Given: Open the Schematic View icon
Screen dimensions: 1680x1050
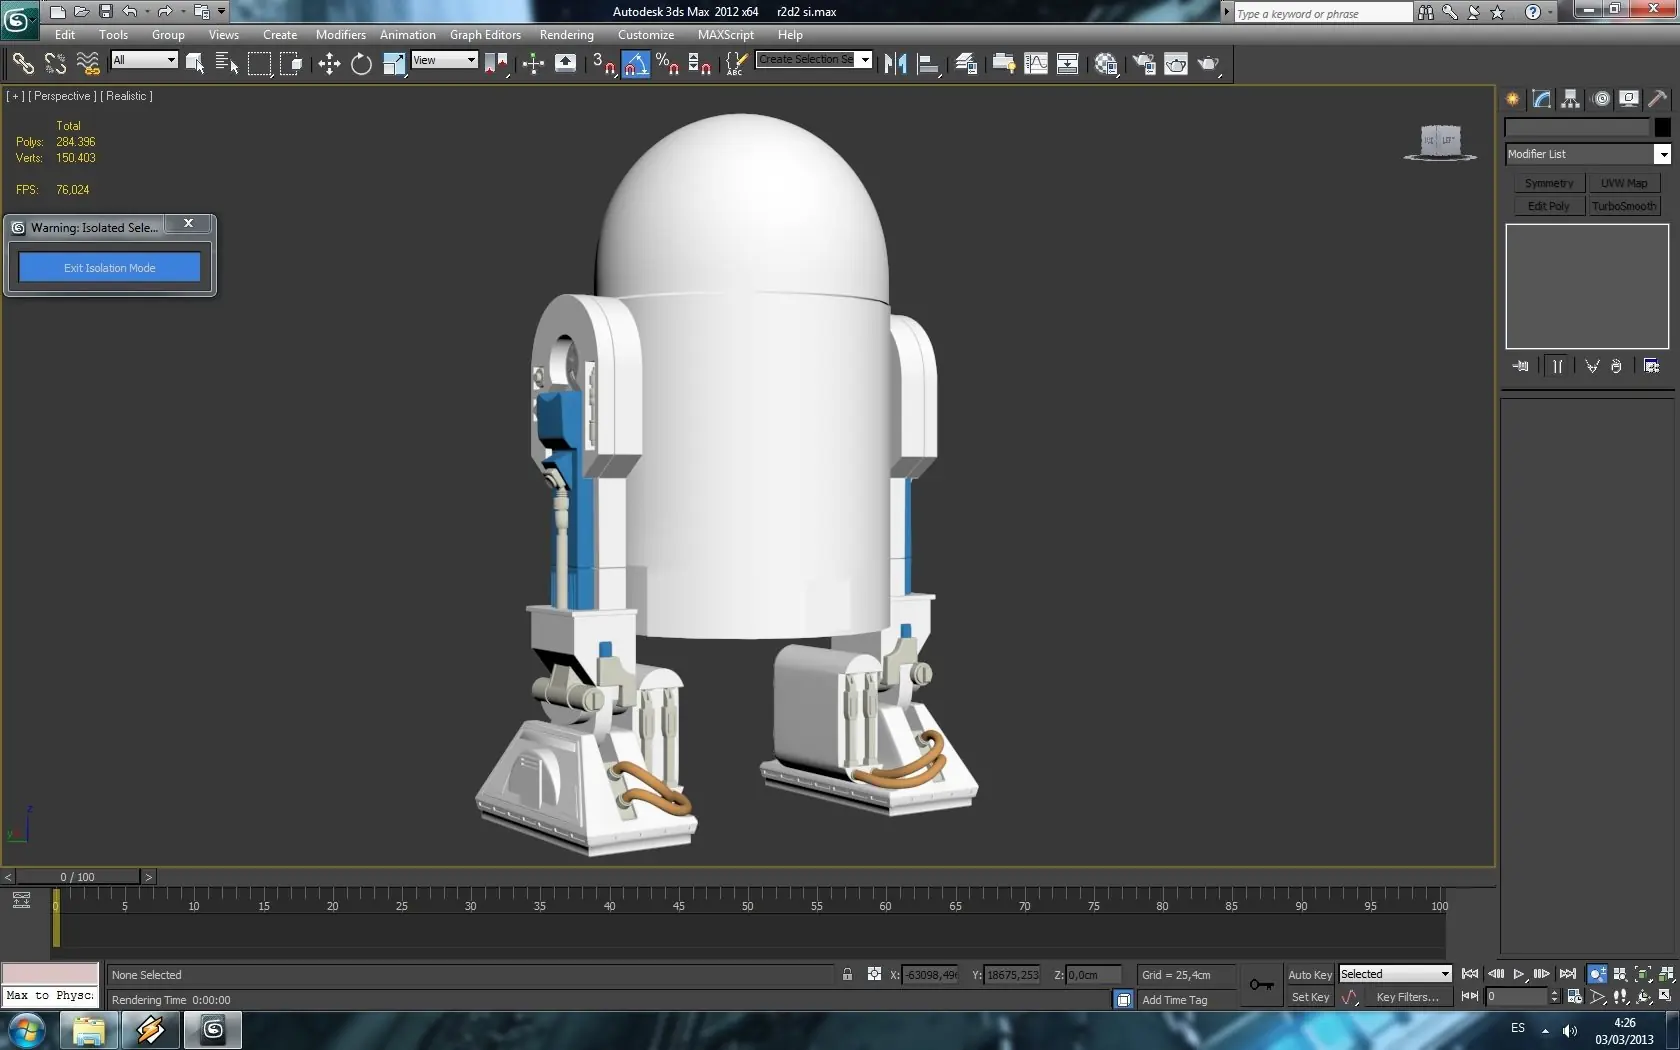Looking at the screenshot, I should pyautogui.click(x=1068, y=64).
